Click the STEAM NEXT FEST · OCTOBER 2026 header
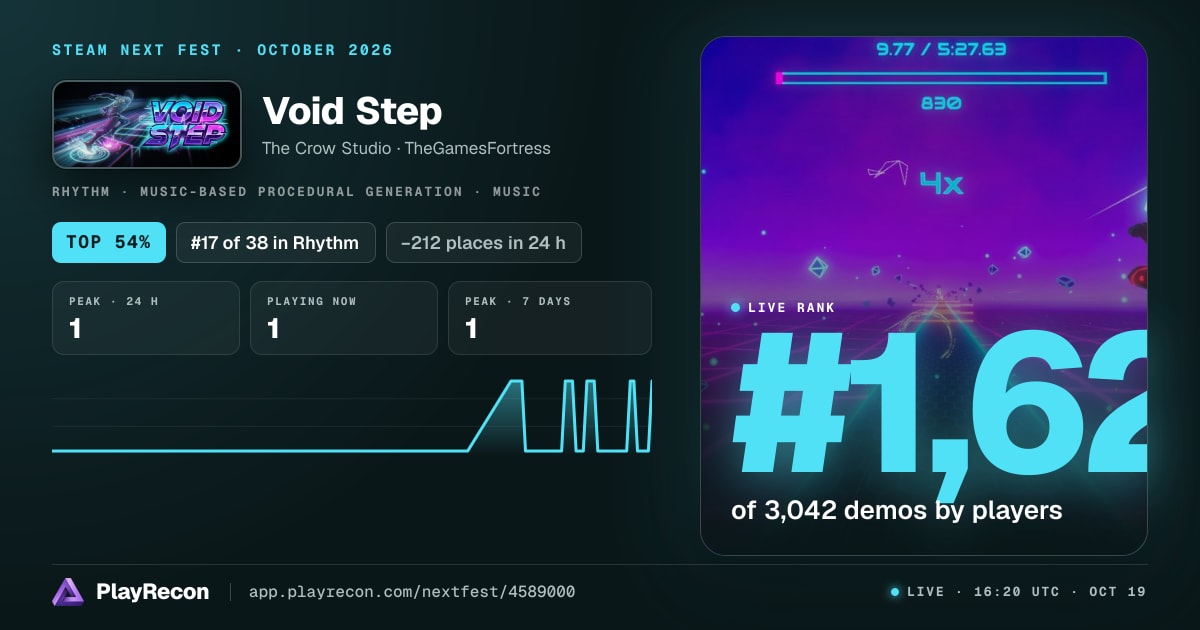Screen dimensions: 1200x630 pyautogui.click(x=223, y=50)
